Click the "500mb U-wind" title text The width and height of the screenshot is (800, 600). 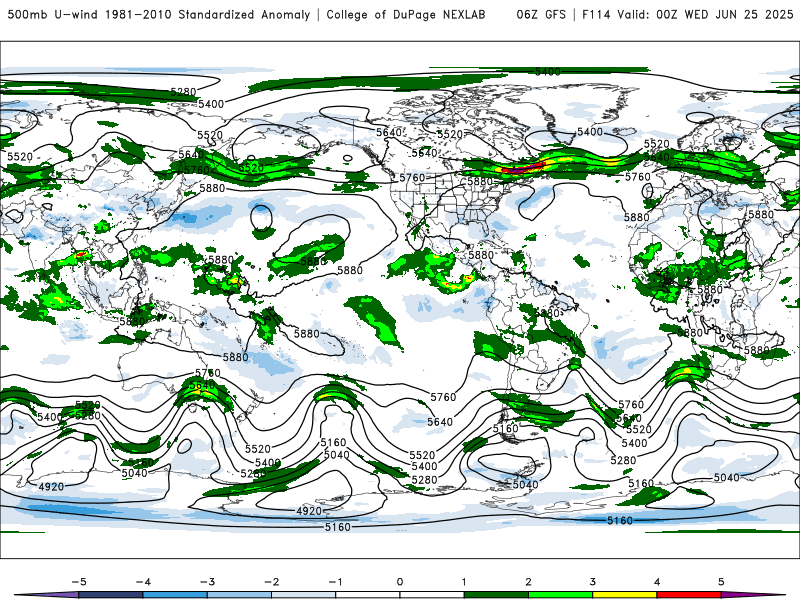tap(53, 15)
